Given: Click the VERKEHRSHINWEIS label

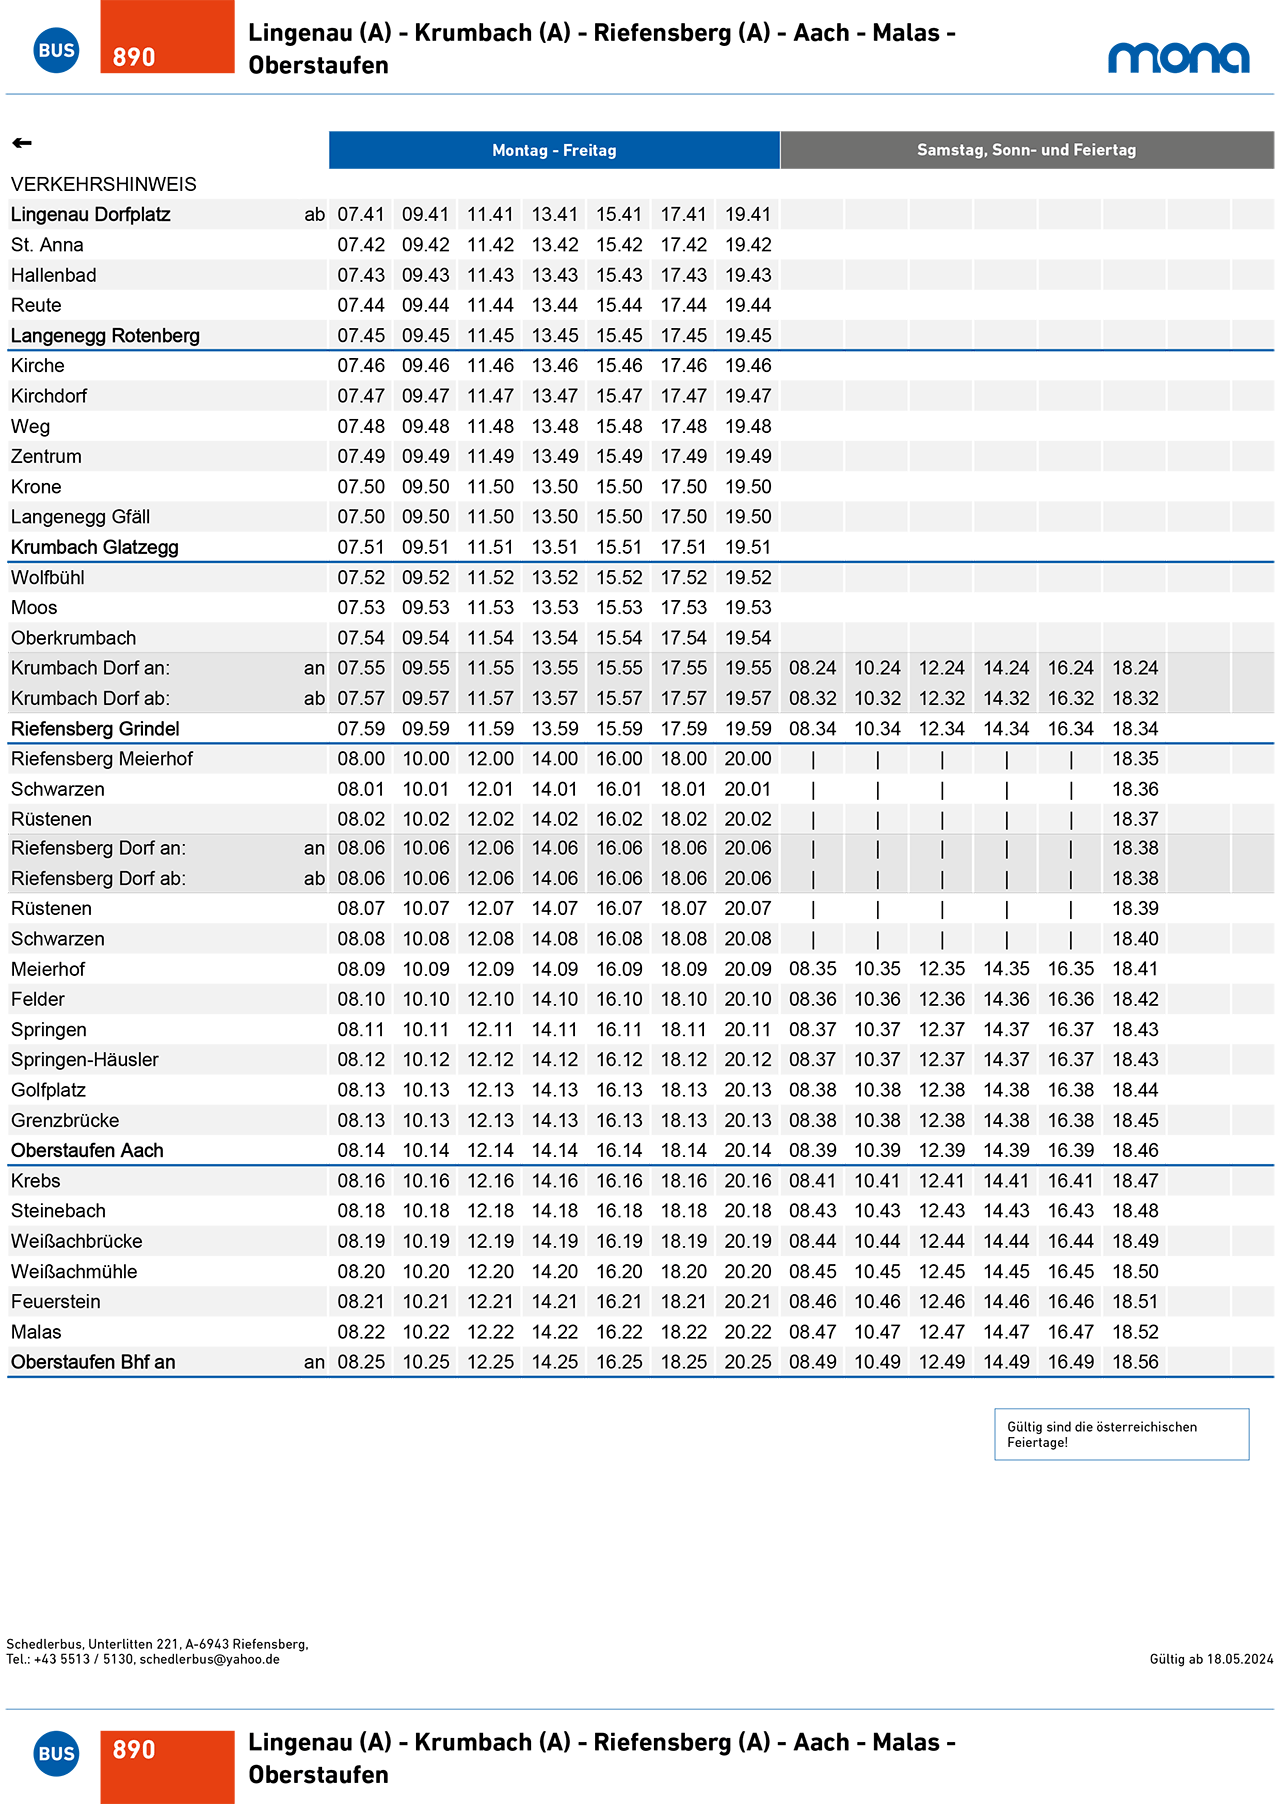Looking at the screenshot, I should click(104, 184).
